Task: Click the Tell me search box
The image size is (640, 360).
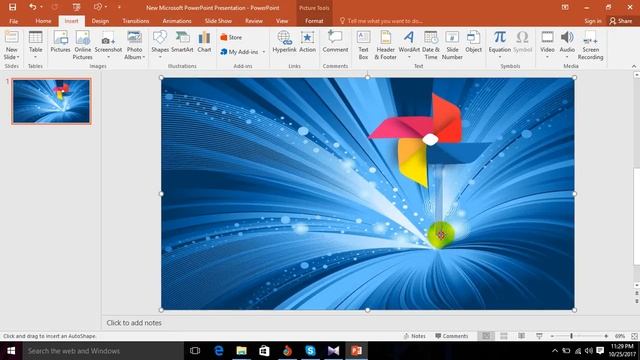Action: pos(381,21)
